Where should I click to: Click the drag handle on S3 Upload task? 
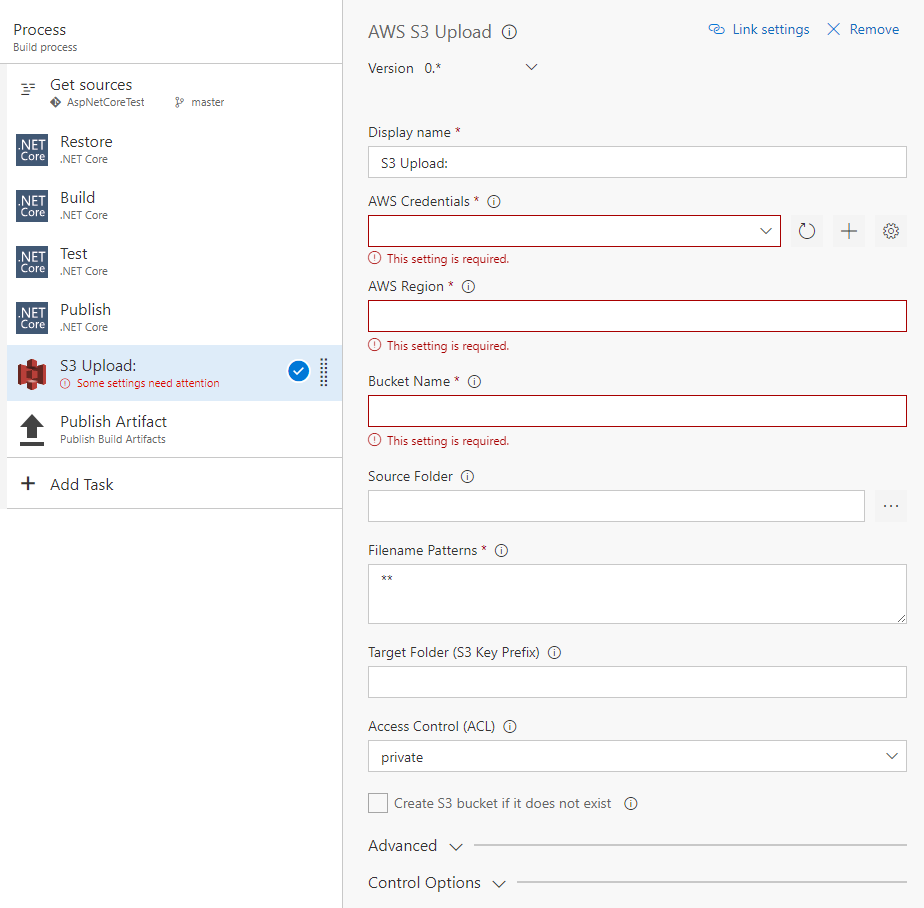pos(324,372)
